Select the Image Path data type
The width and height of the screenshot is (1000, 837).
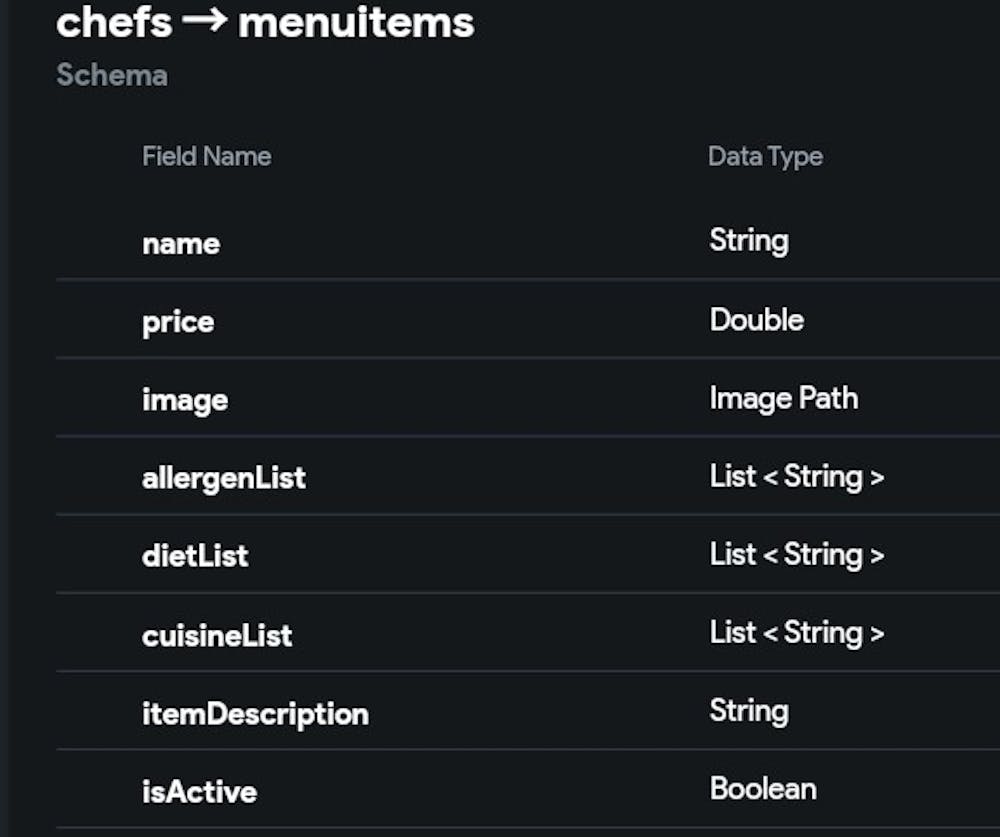(x=784, y=398)
